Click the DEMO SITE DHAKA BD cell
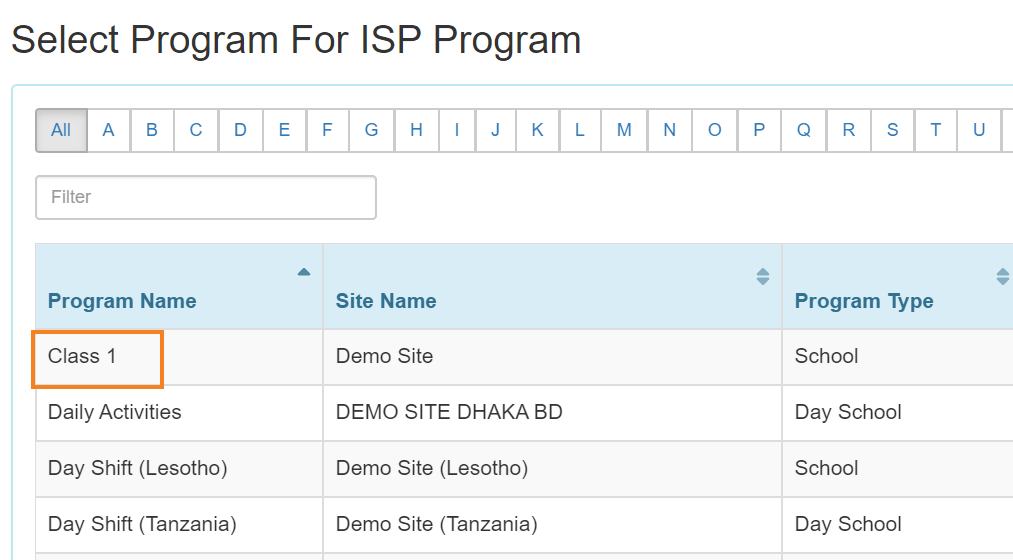 point(449,413)
